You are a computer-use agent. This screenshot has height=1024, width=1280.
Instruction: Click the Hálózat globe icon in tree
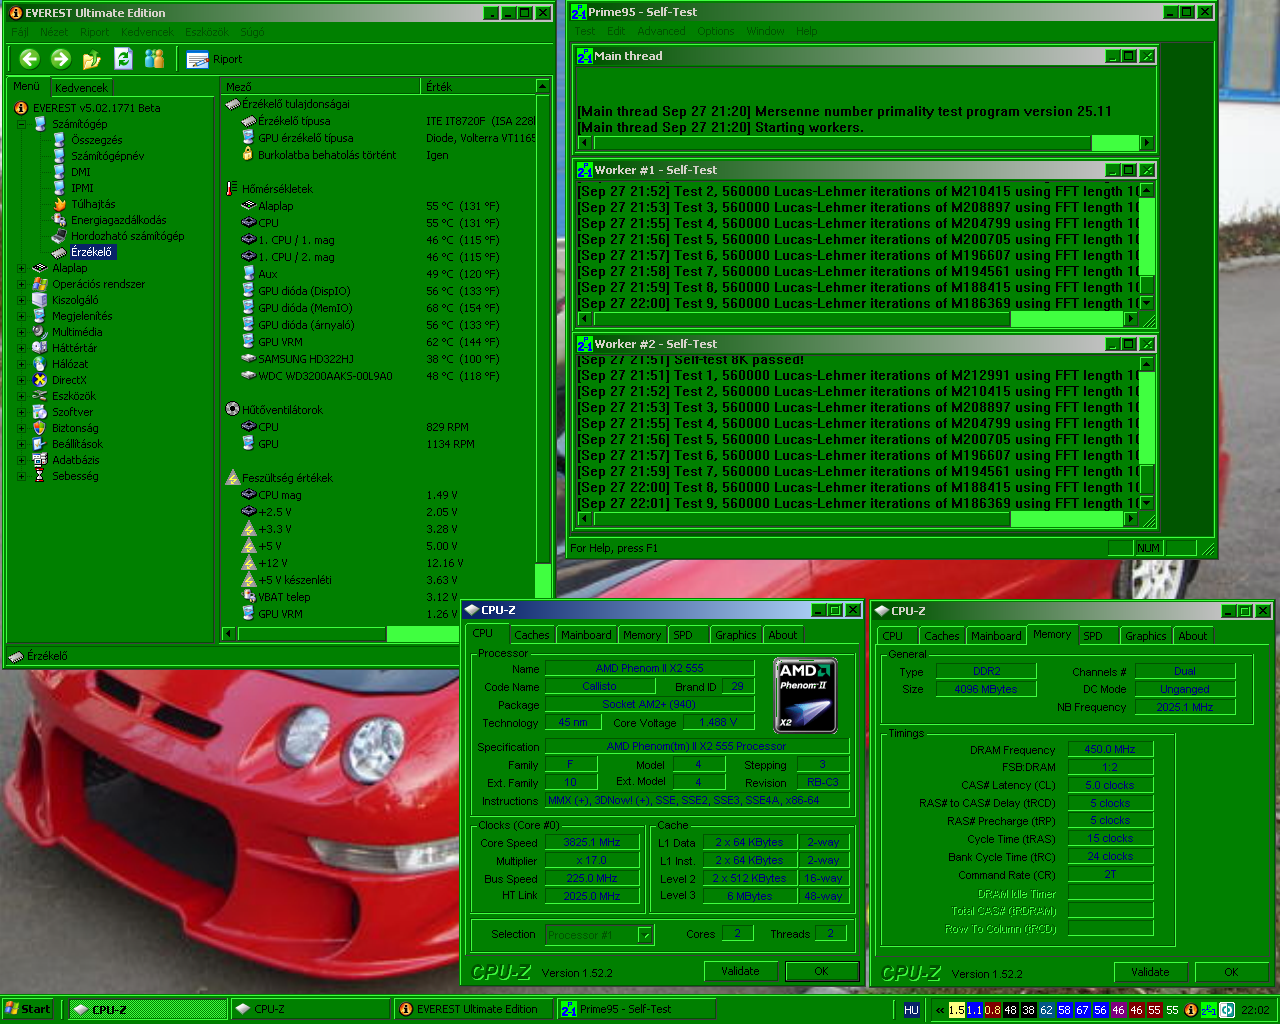point(40,364)
